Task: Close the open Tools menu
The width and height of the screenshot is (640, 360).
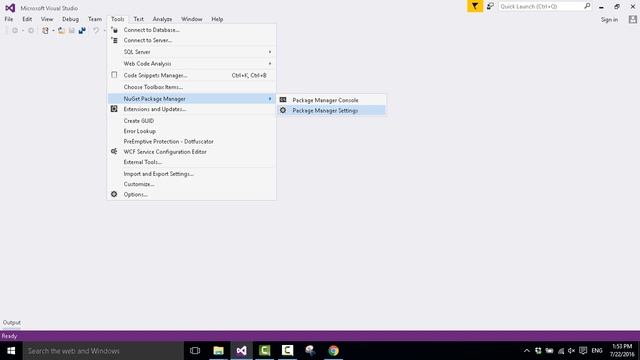Action: pos(118,19)
